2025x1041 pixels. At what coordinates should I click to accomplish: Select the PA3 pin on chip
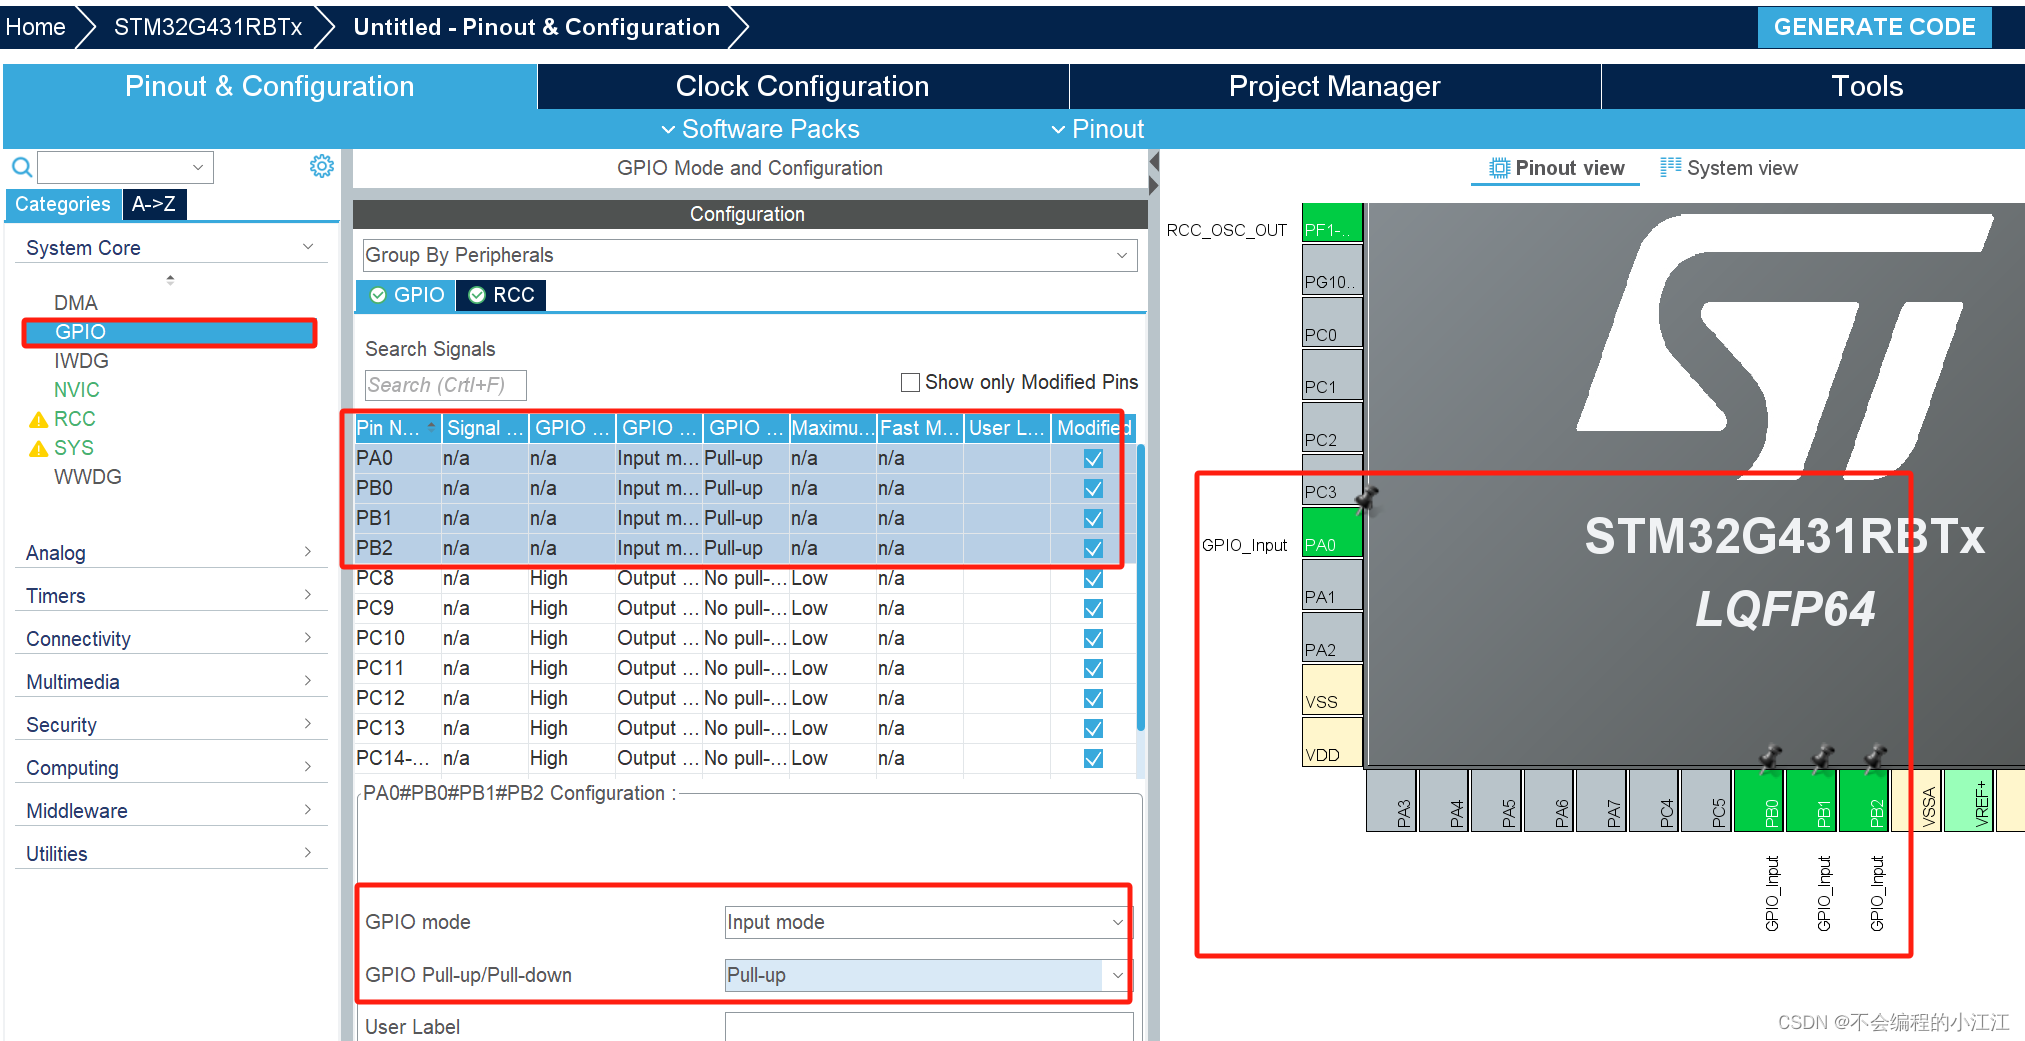[1391, 800]
